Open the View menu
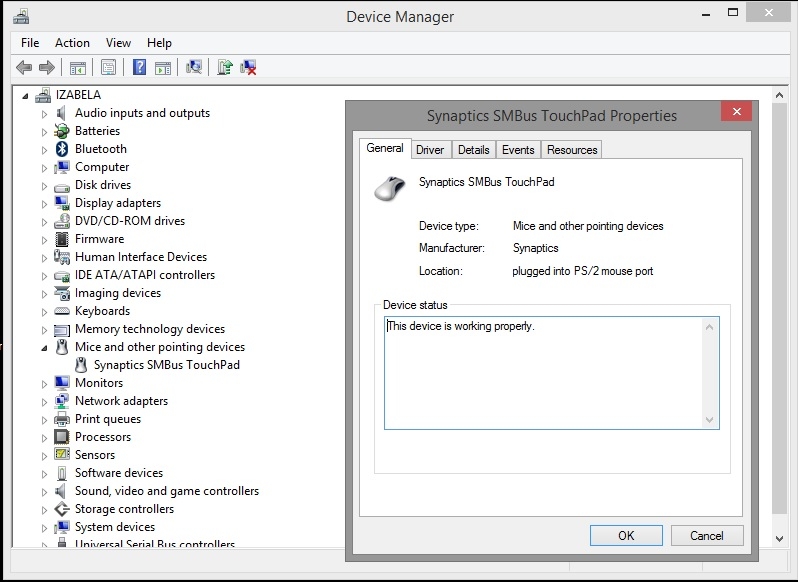The height and width of the screenshot is (582, 798). 118,43
